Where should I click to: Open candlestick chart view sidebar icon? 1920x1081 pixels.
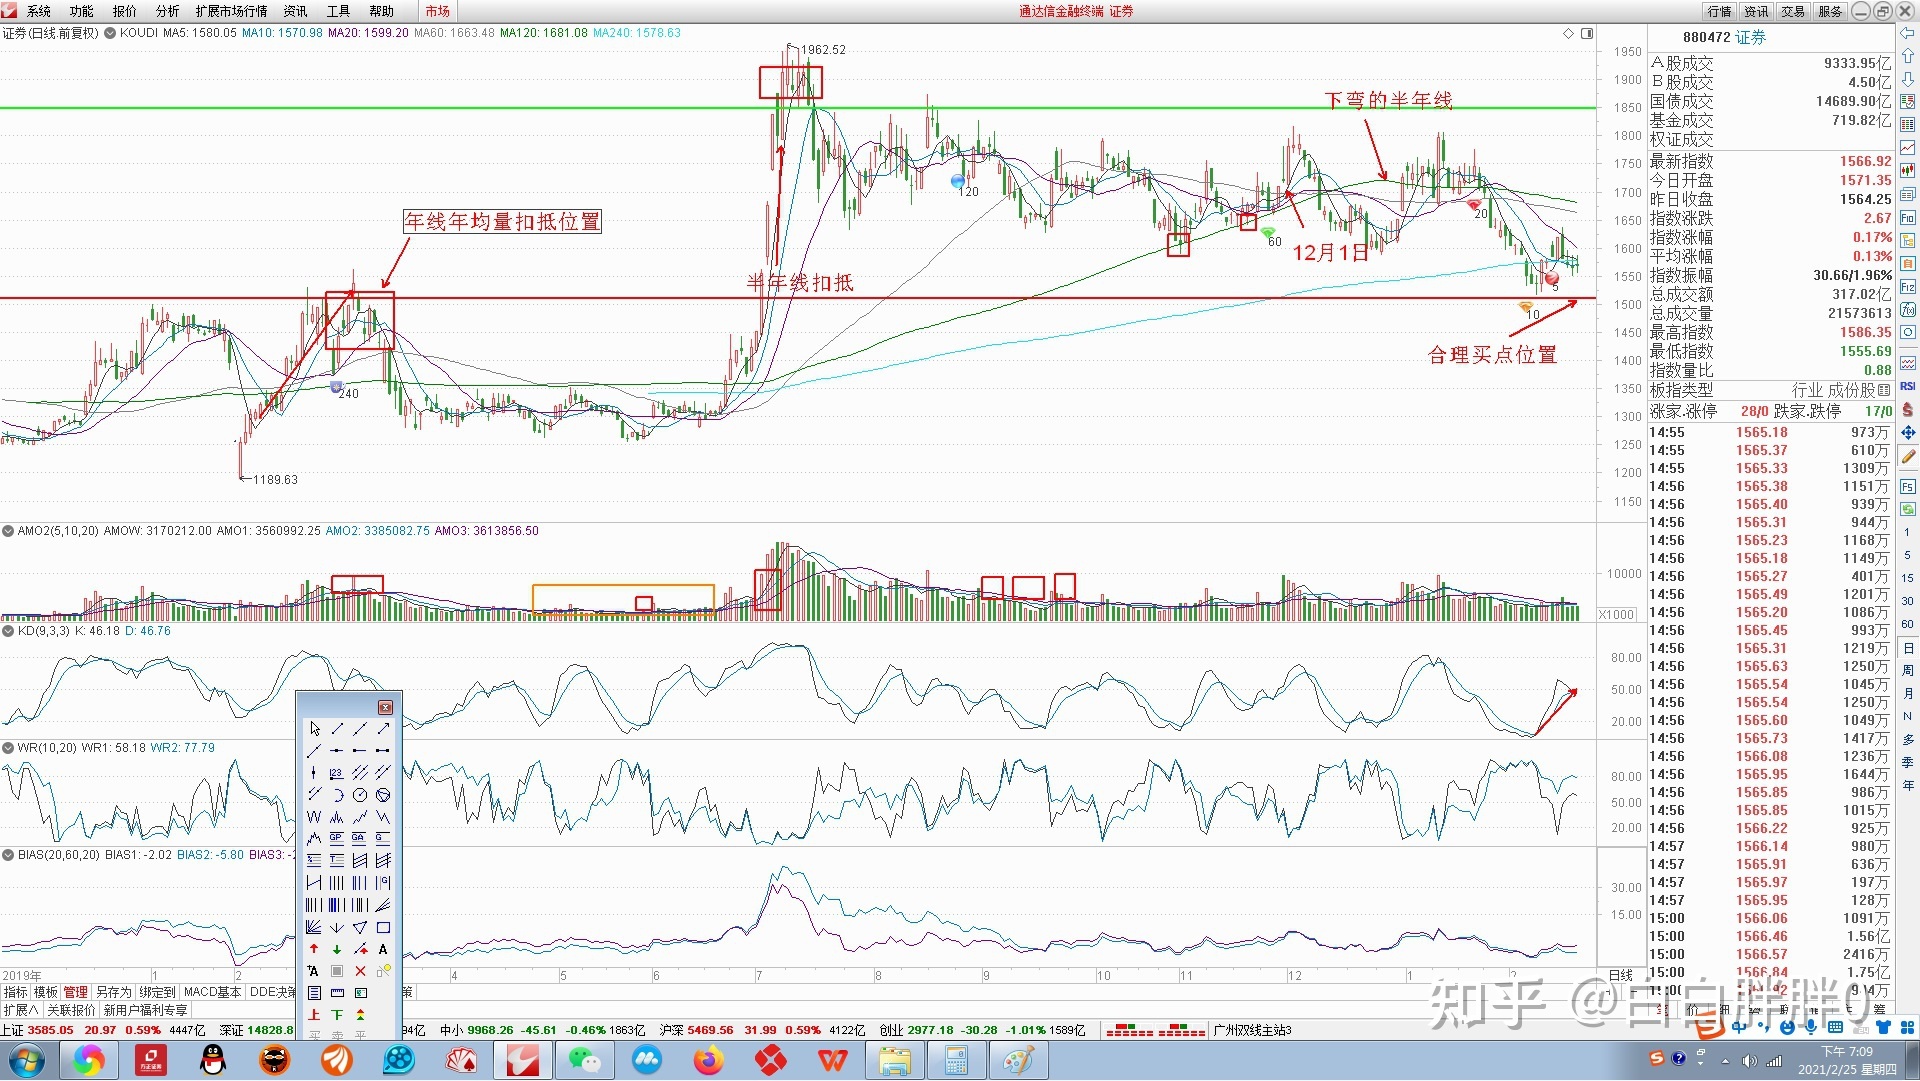1908,170
